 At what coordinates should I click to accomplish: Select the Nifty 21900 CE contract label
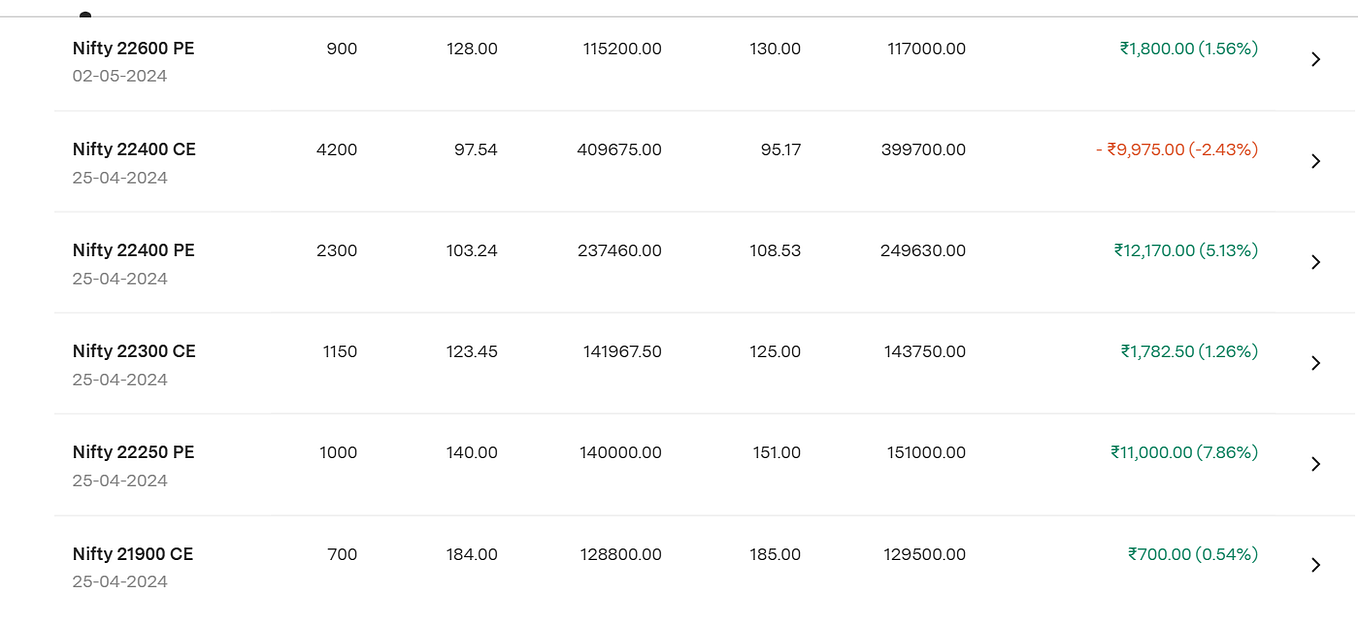134,553
